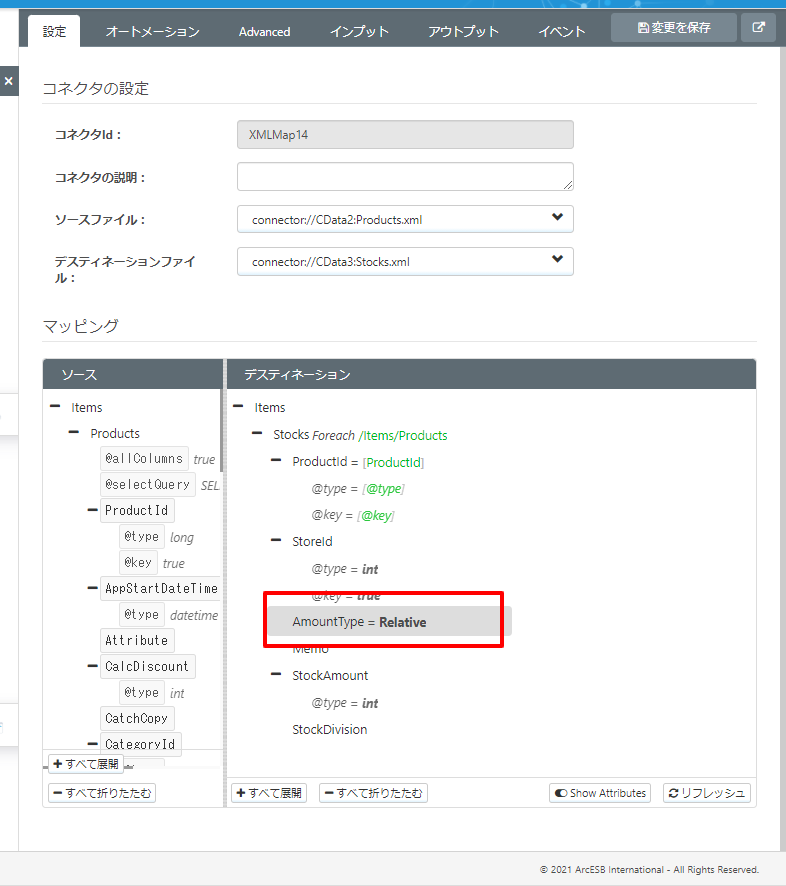Screen dimensions: 786x886
Task: Select the destination StoreId node
Action: pyautogui.click(x=312, y=541)
